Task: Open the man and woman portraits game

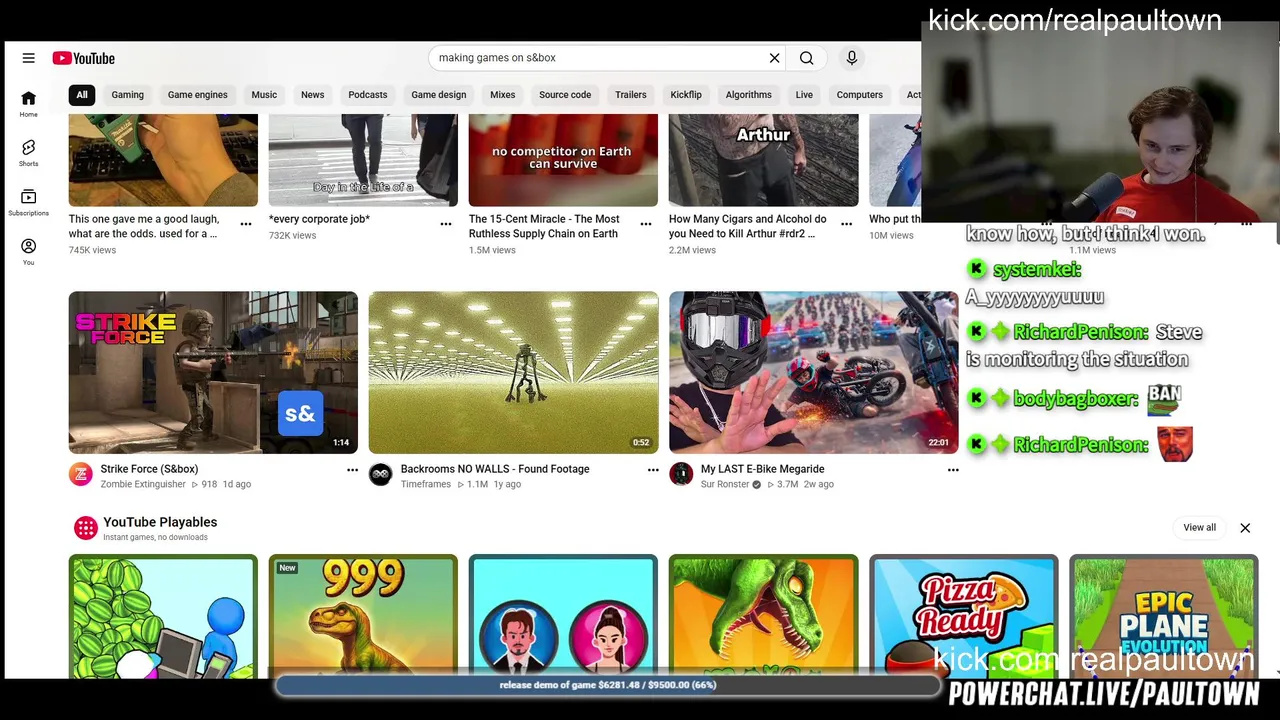Action: (563, 616)
